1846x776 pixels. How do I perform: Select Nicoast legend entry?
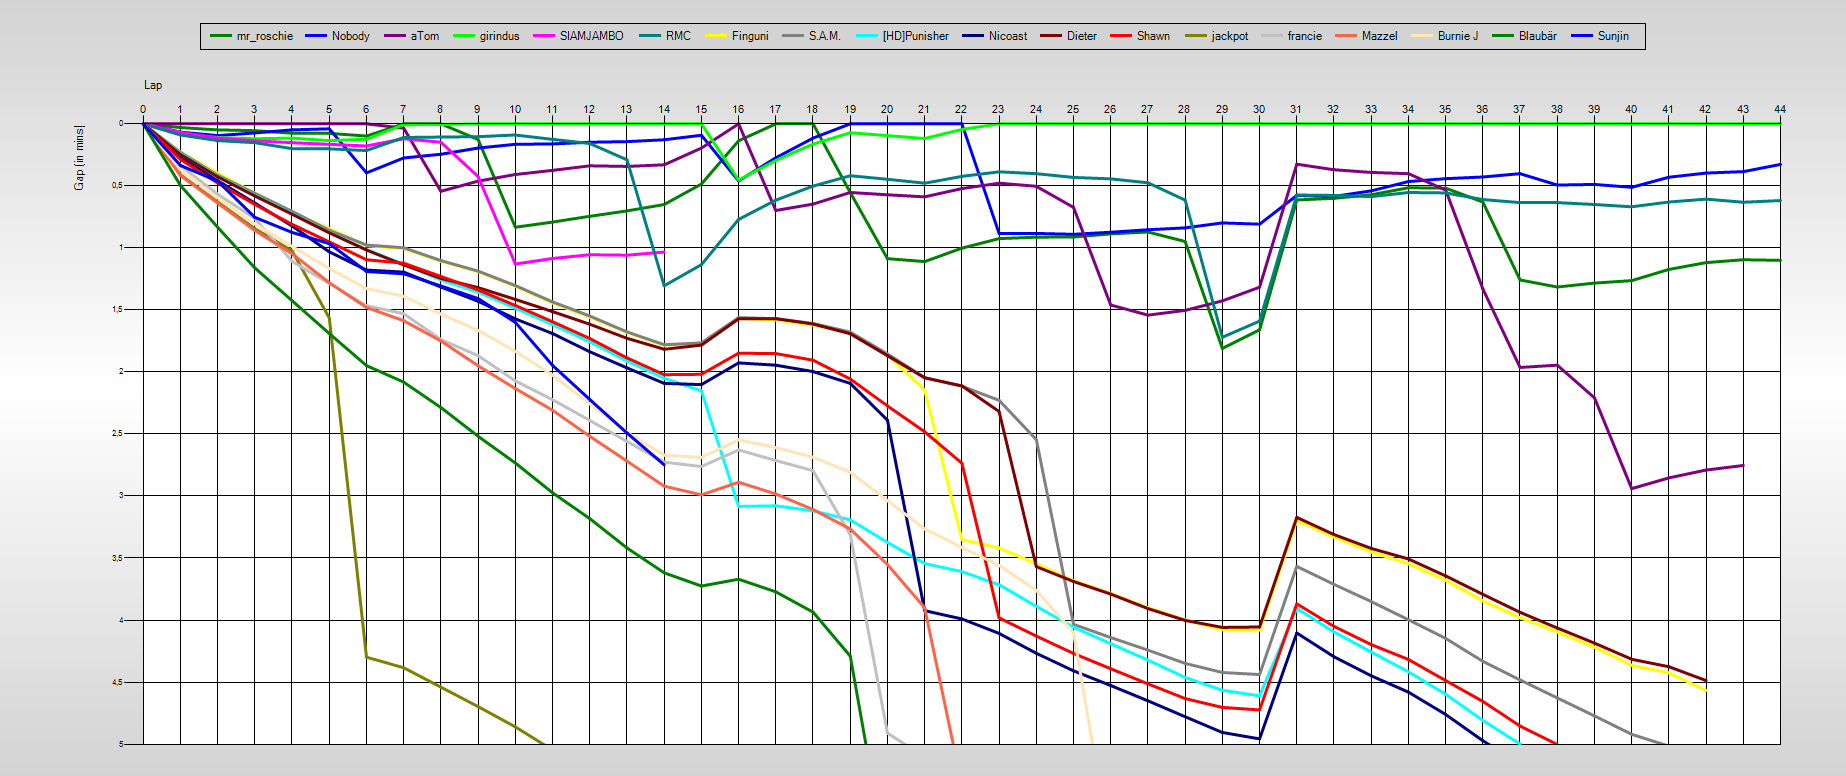(x=1007, y=36)
